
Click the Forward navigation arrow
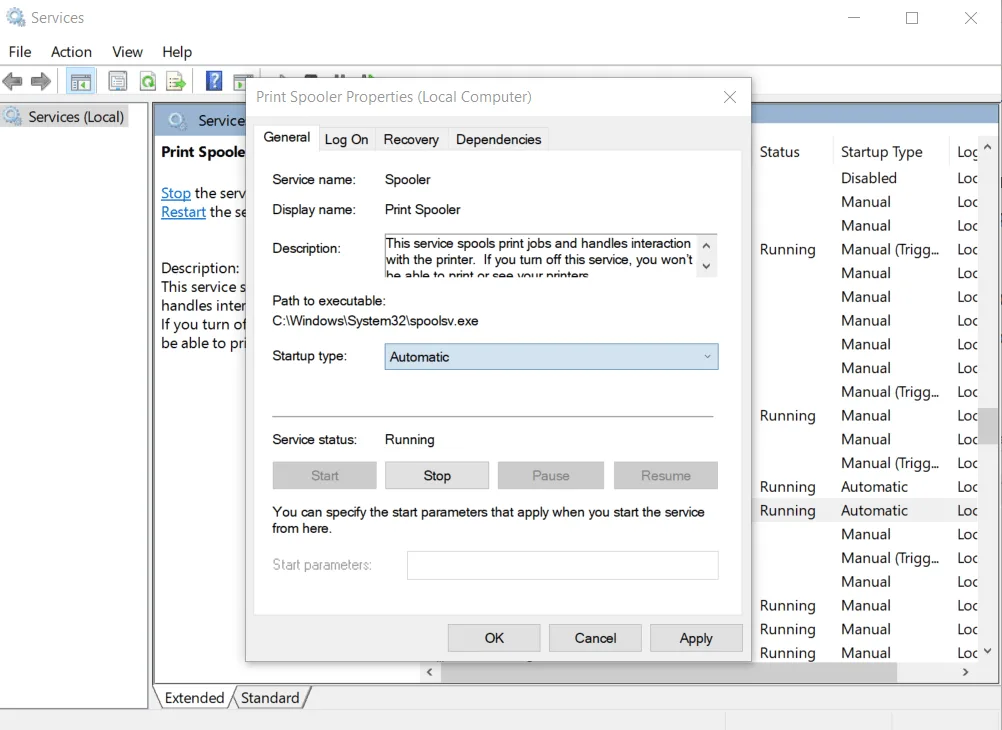pos(40,81)
